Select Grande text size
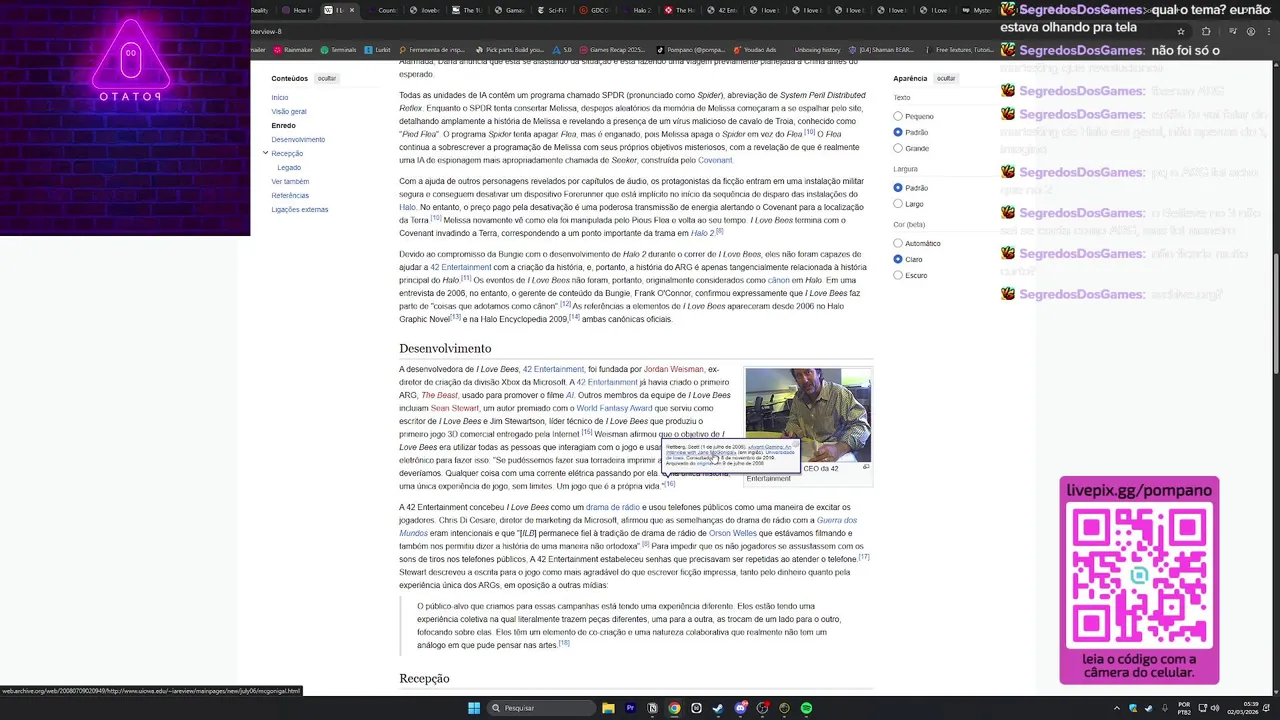1280x720 pixels. [898, 148]
